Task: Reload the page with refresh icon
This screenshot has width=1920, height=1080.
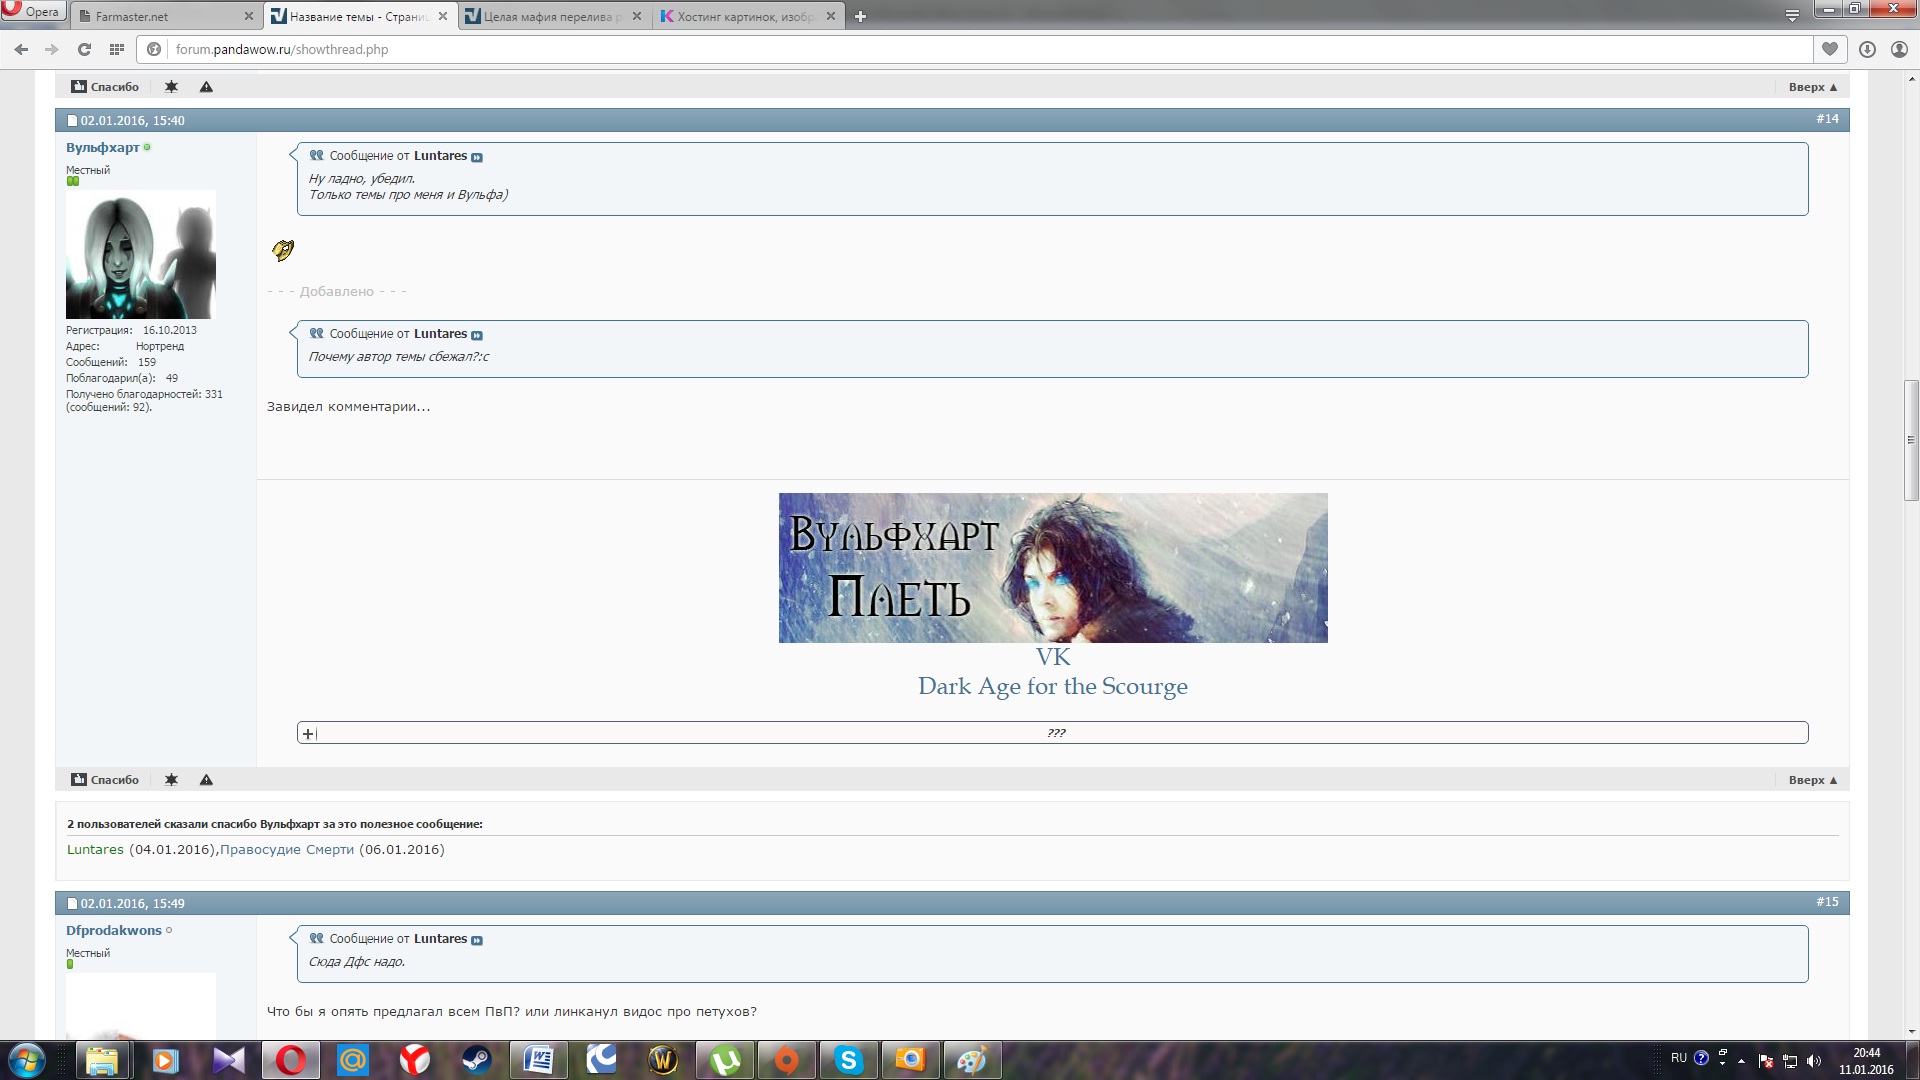Action: tap(84, 49)
